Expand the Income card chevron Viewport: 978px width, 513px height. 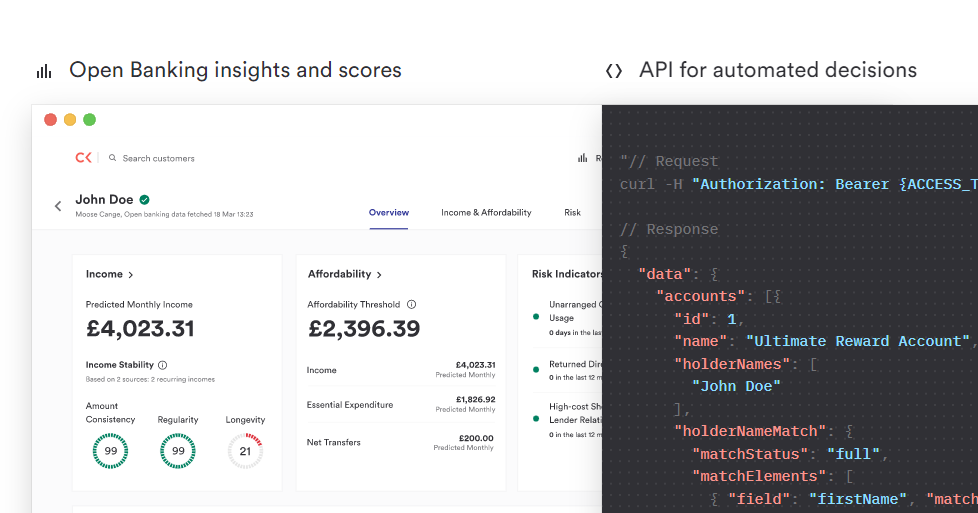pos(130,275)
